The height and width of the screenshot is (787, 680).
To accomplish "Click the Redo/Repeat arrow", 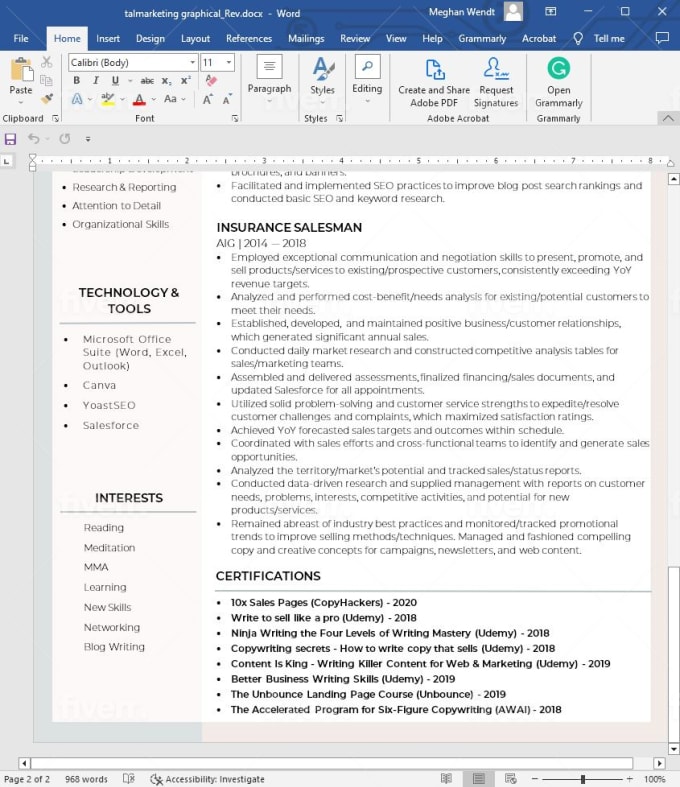I will 65,139.
